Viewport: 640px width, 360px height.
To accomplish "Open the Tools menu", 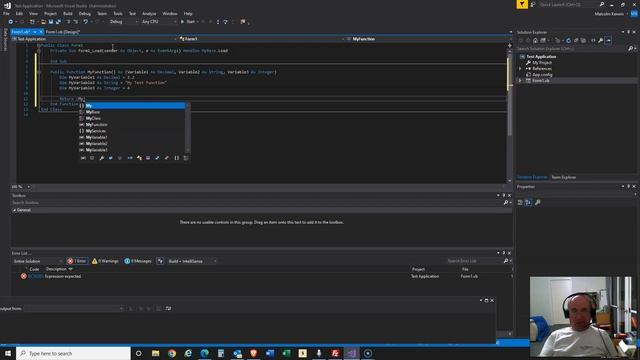I will (118, 13).
